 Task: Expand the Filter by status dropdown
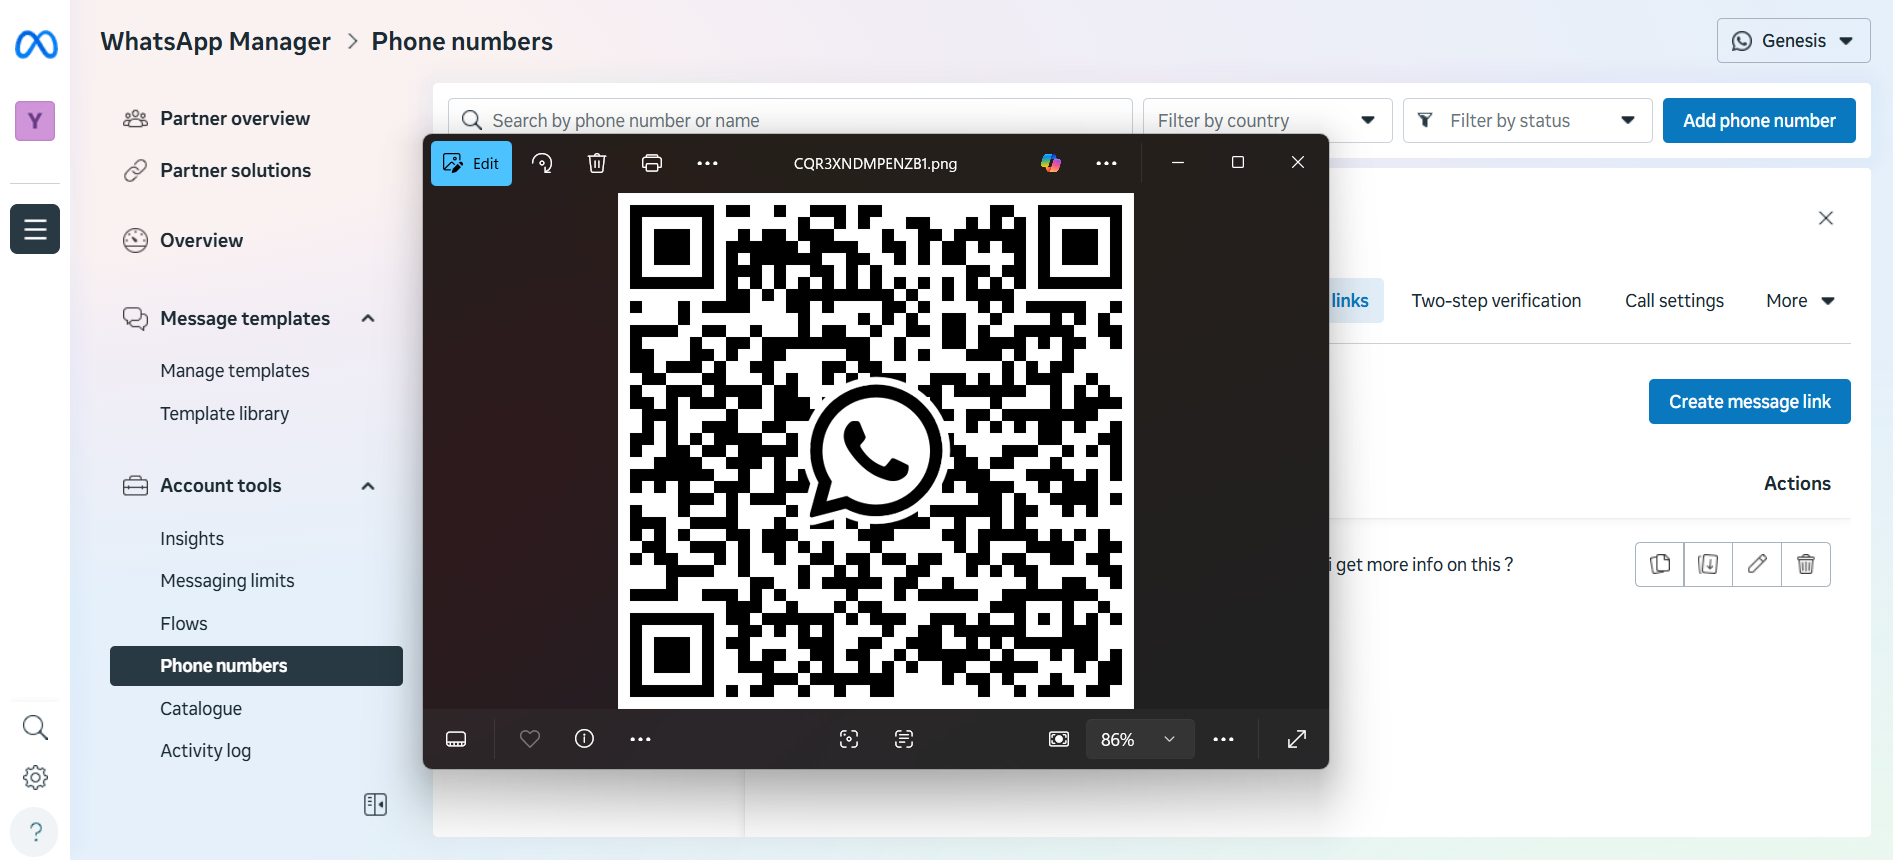1526,121
